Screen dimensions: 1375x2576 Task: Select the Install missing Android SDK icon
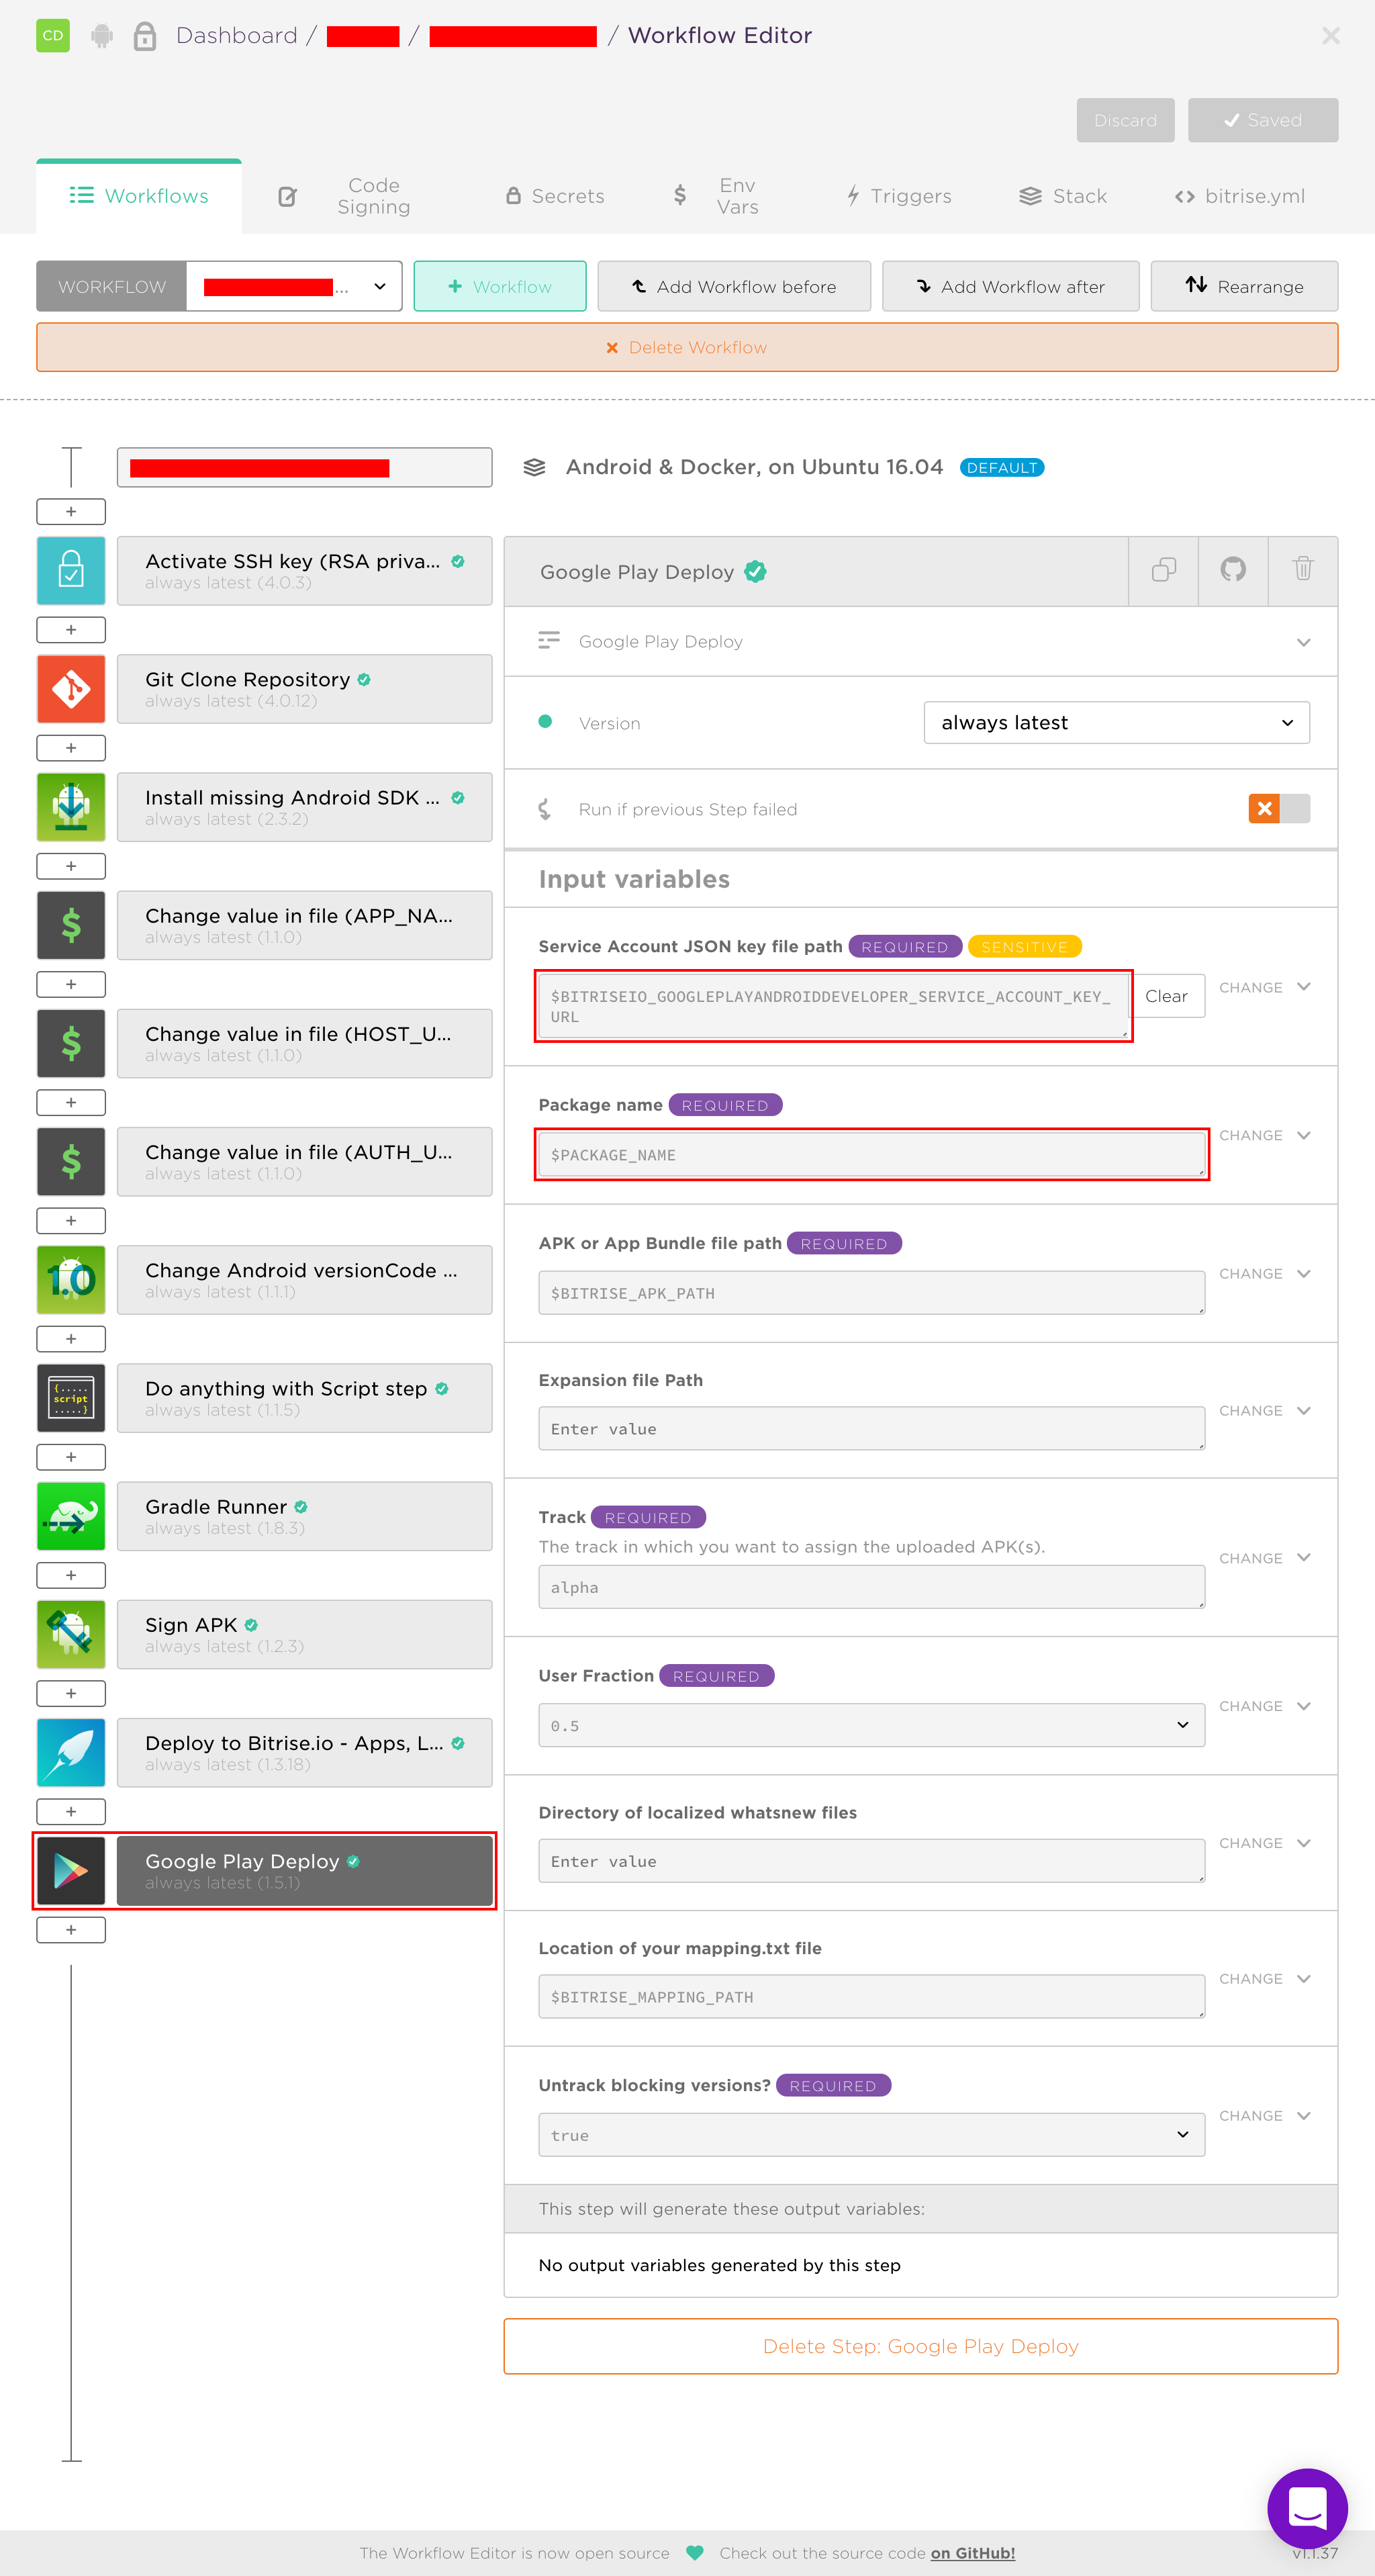point(70,806)
